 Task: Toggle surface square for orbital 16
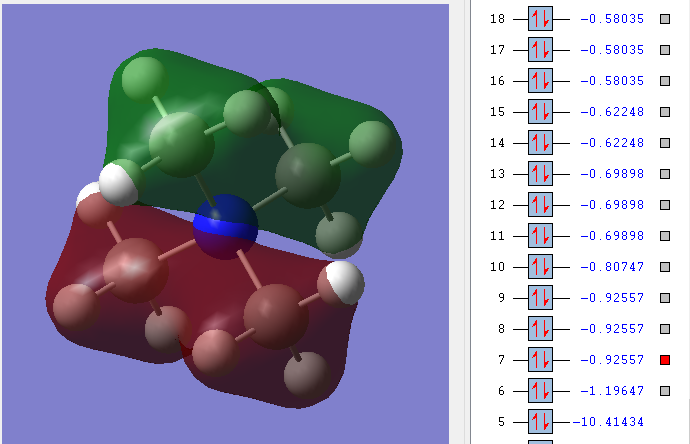(665, 81)
